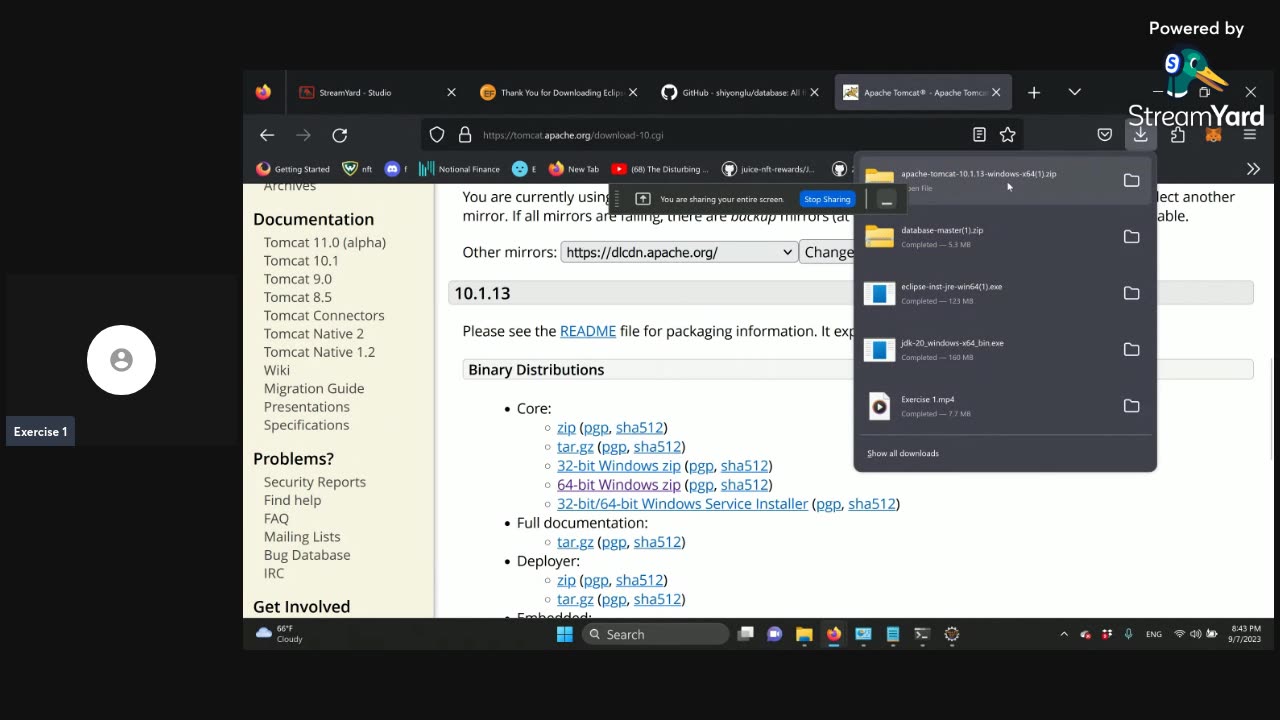Open the Firefox extensions puzzle icon
This screenshot has height=720, width=1280.
tap(1178, 135)
